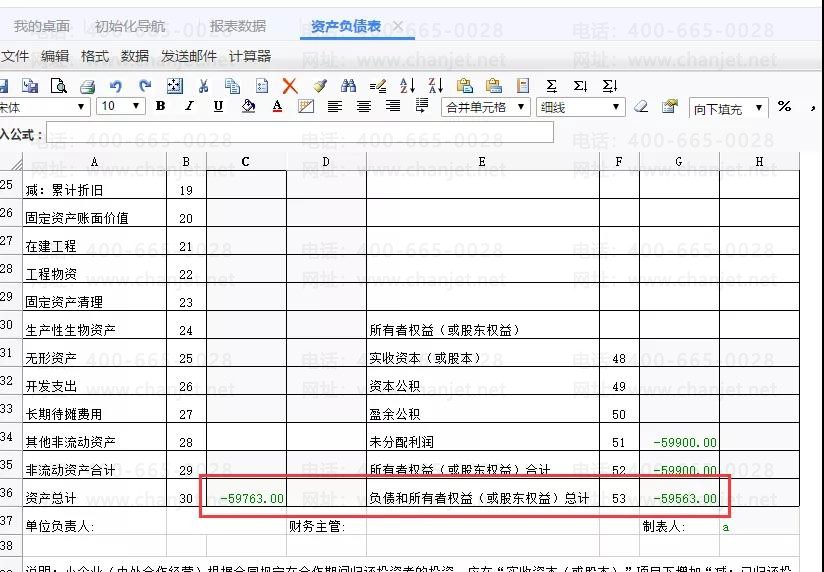824x572 pixels.
Task: Redo the last undone action
Action: [x=145, y=85]
